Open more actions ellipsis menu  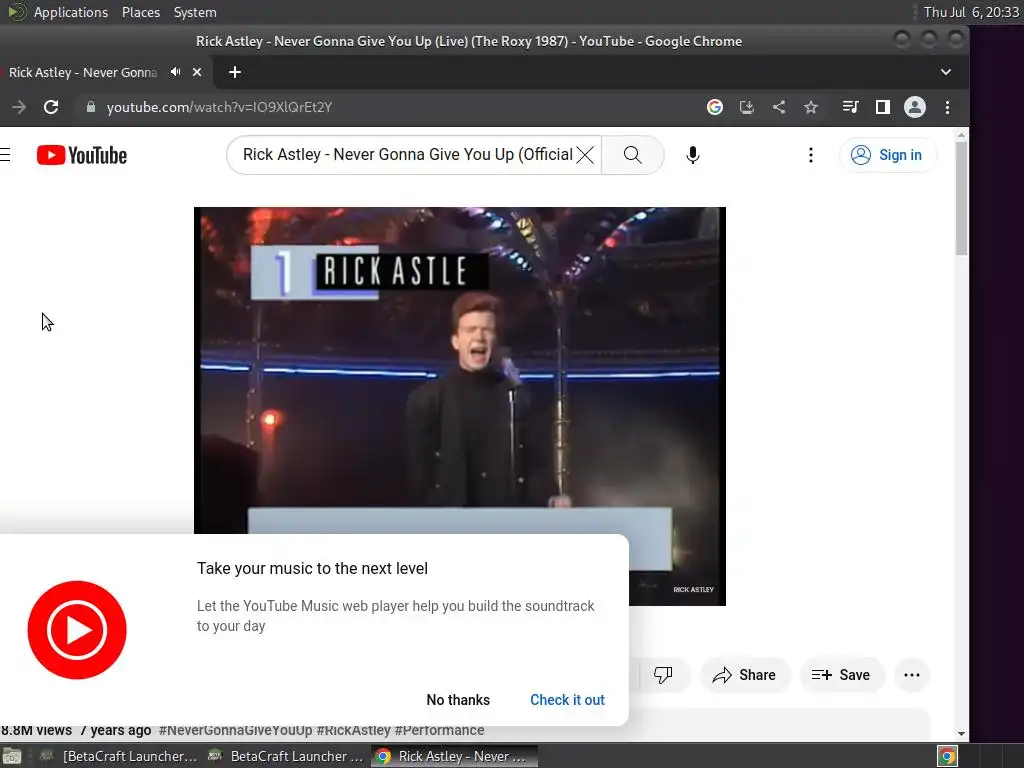[x=912, y=675]
